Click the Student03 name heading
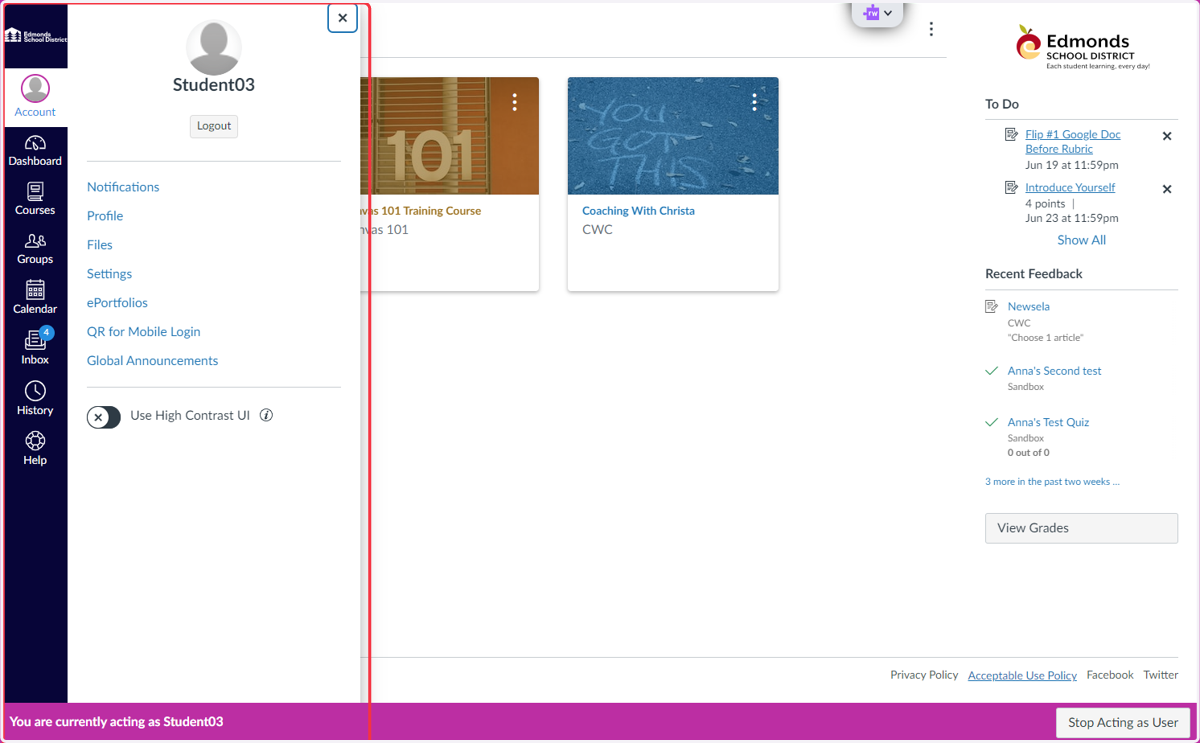The height and width of the screenshot is (743, 1200). pyautogui.click(x=214, y=85)
